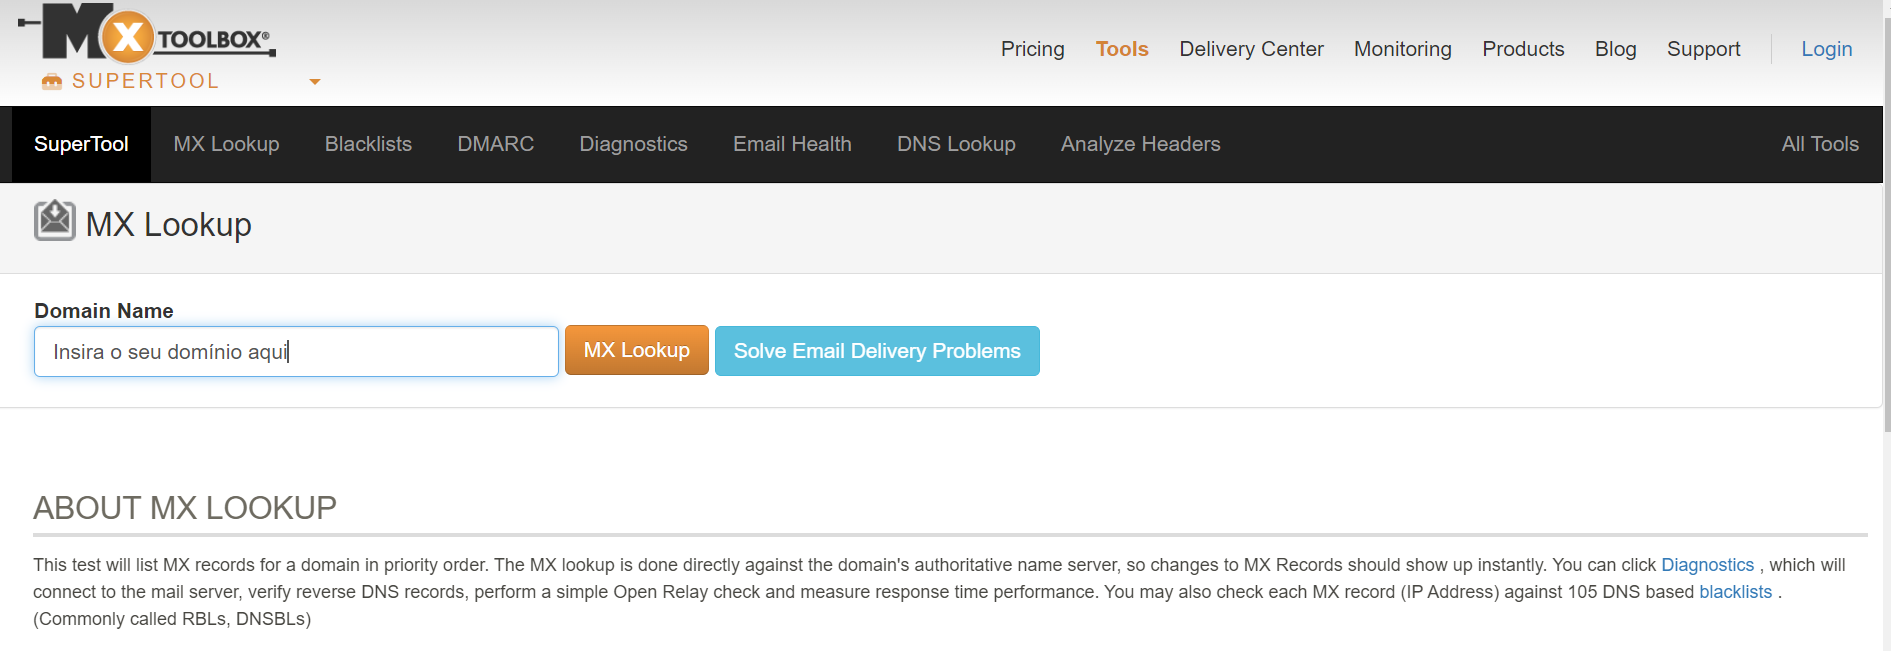Open Analyze Headers tab

tap(1141, 144)
